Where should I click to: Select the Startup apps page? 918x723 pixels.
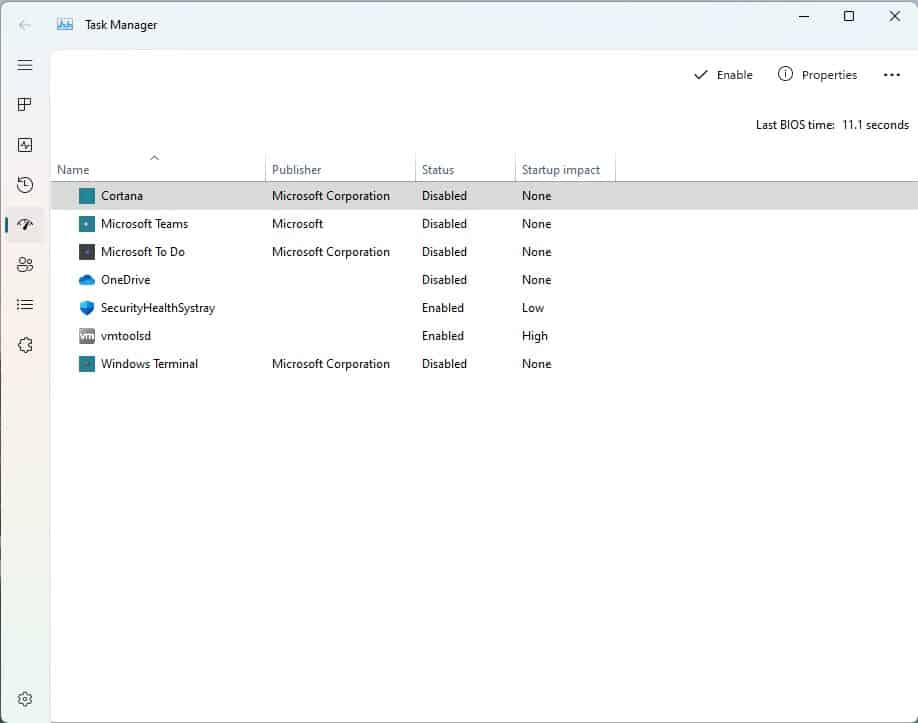pos(24,224)
